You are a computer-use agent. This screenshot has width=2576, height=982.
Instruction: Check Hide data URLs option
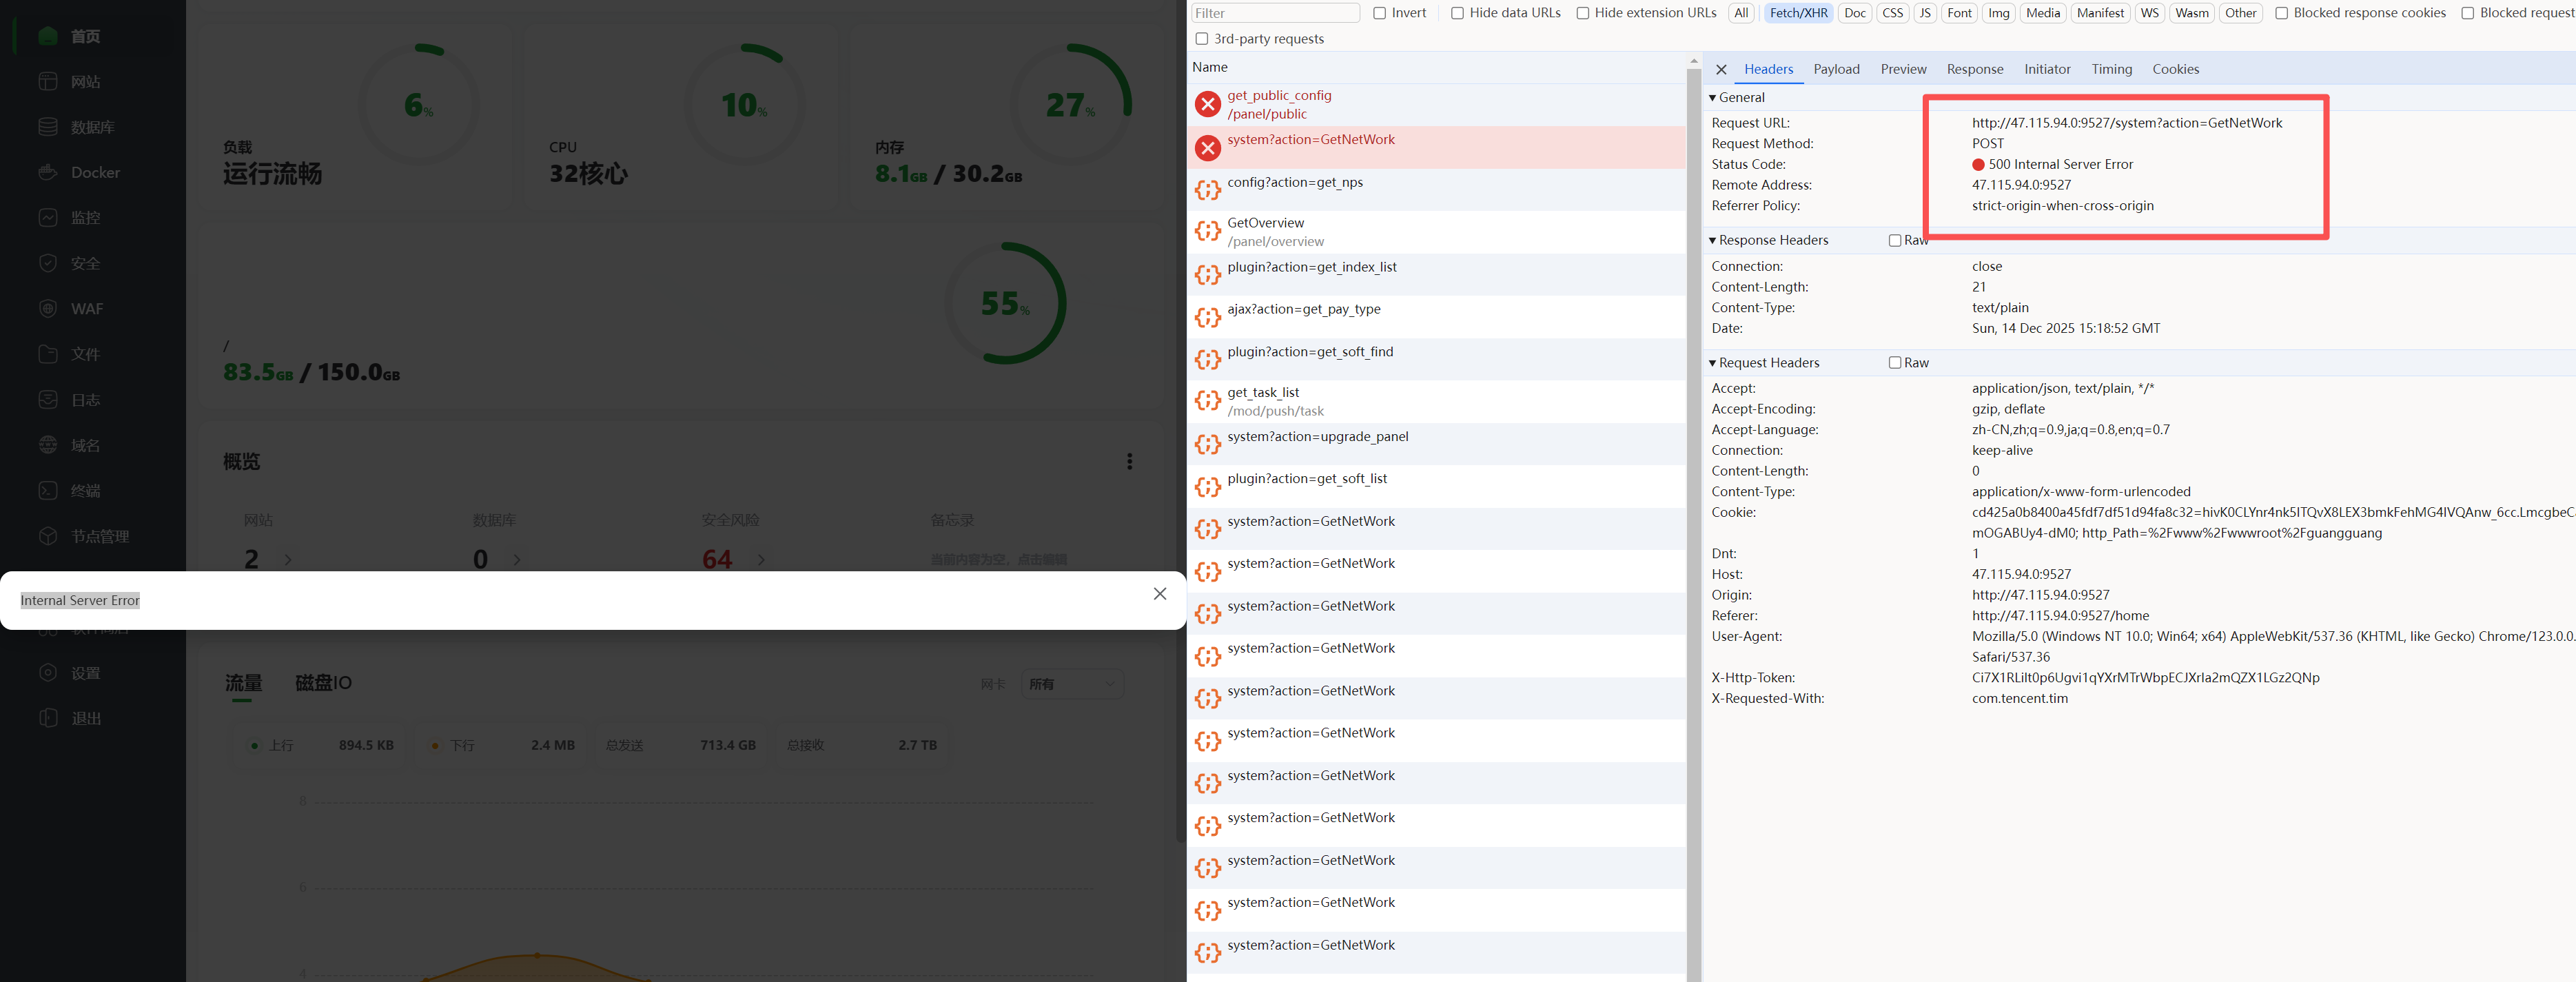coord(1457,13)
